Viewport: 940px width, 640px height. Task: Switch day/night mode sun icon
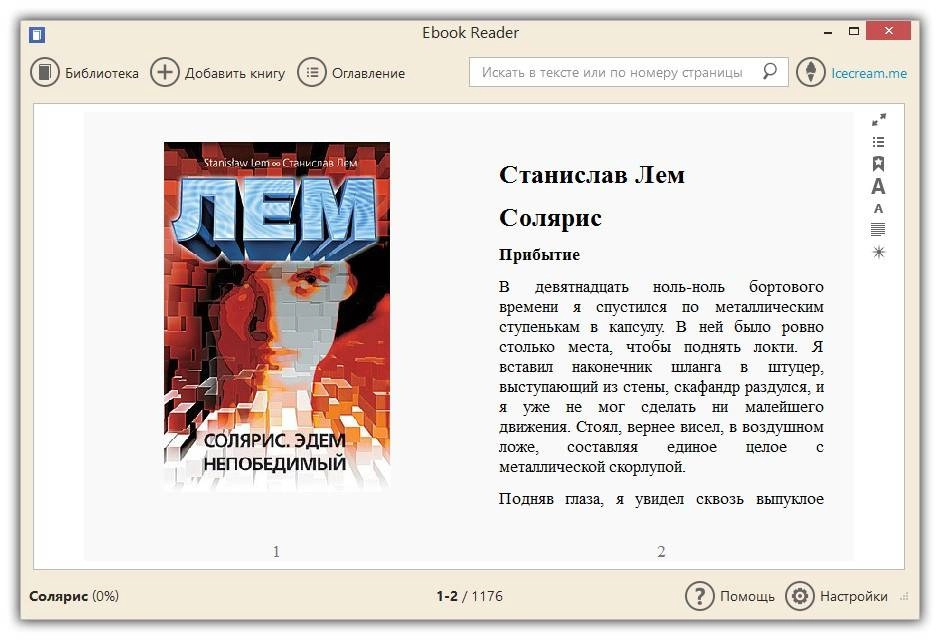click(x=878, y=252)
